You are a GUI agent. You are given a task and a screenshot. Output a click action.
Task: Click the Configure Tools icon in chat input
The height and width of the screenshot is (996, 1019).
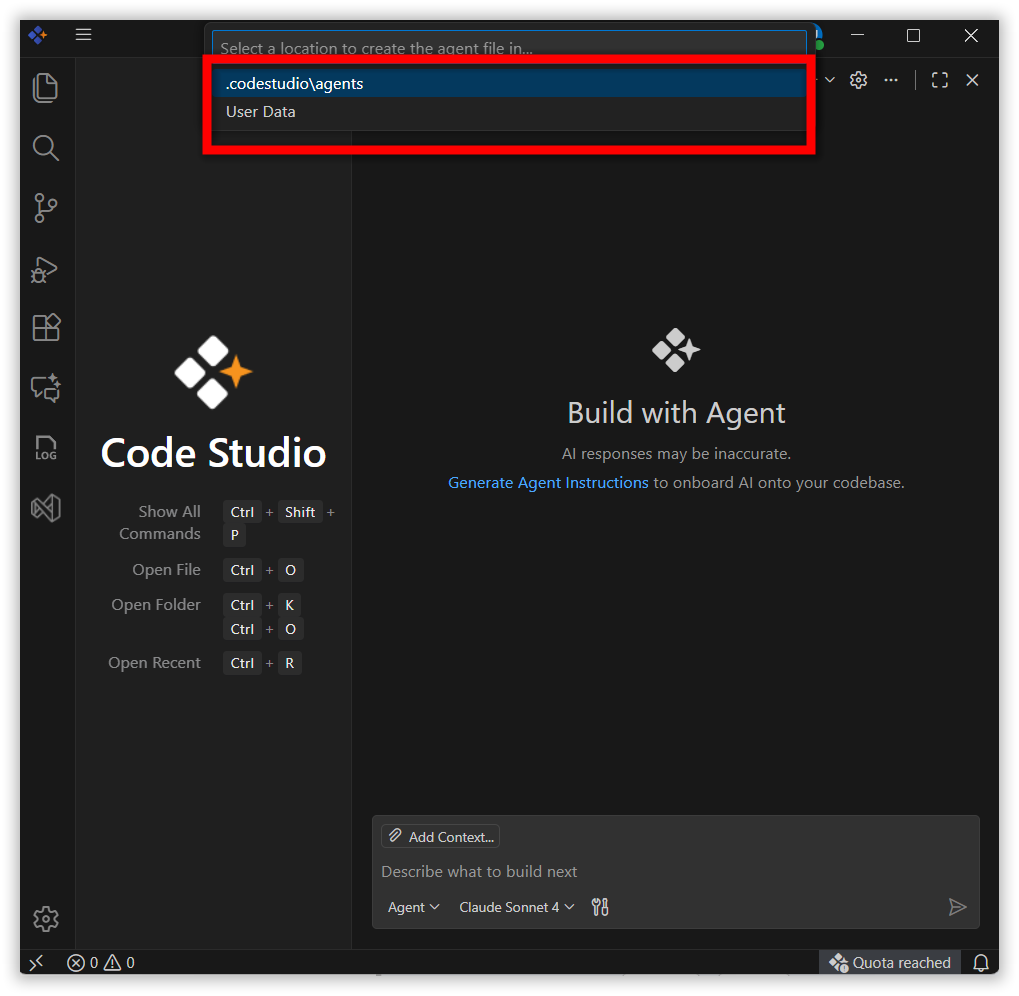coord(600,907)
